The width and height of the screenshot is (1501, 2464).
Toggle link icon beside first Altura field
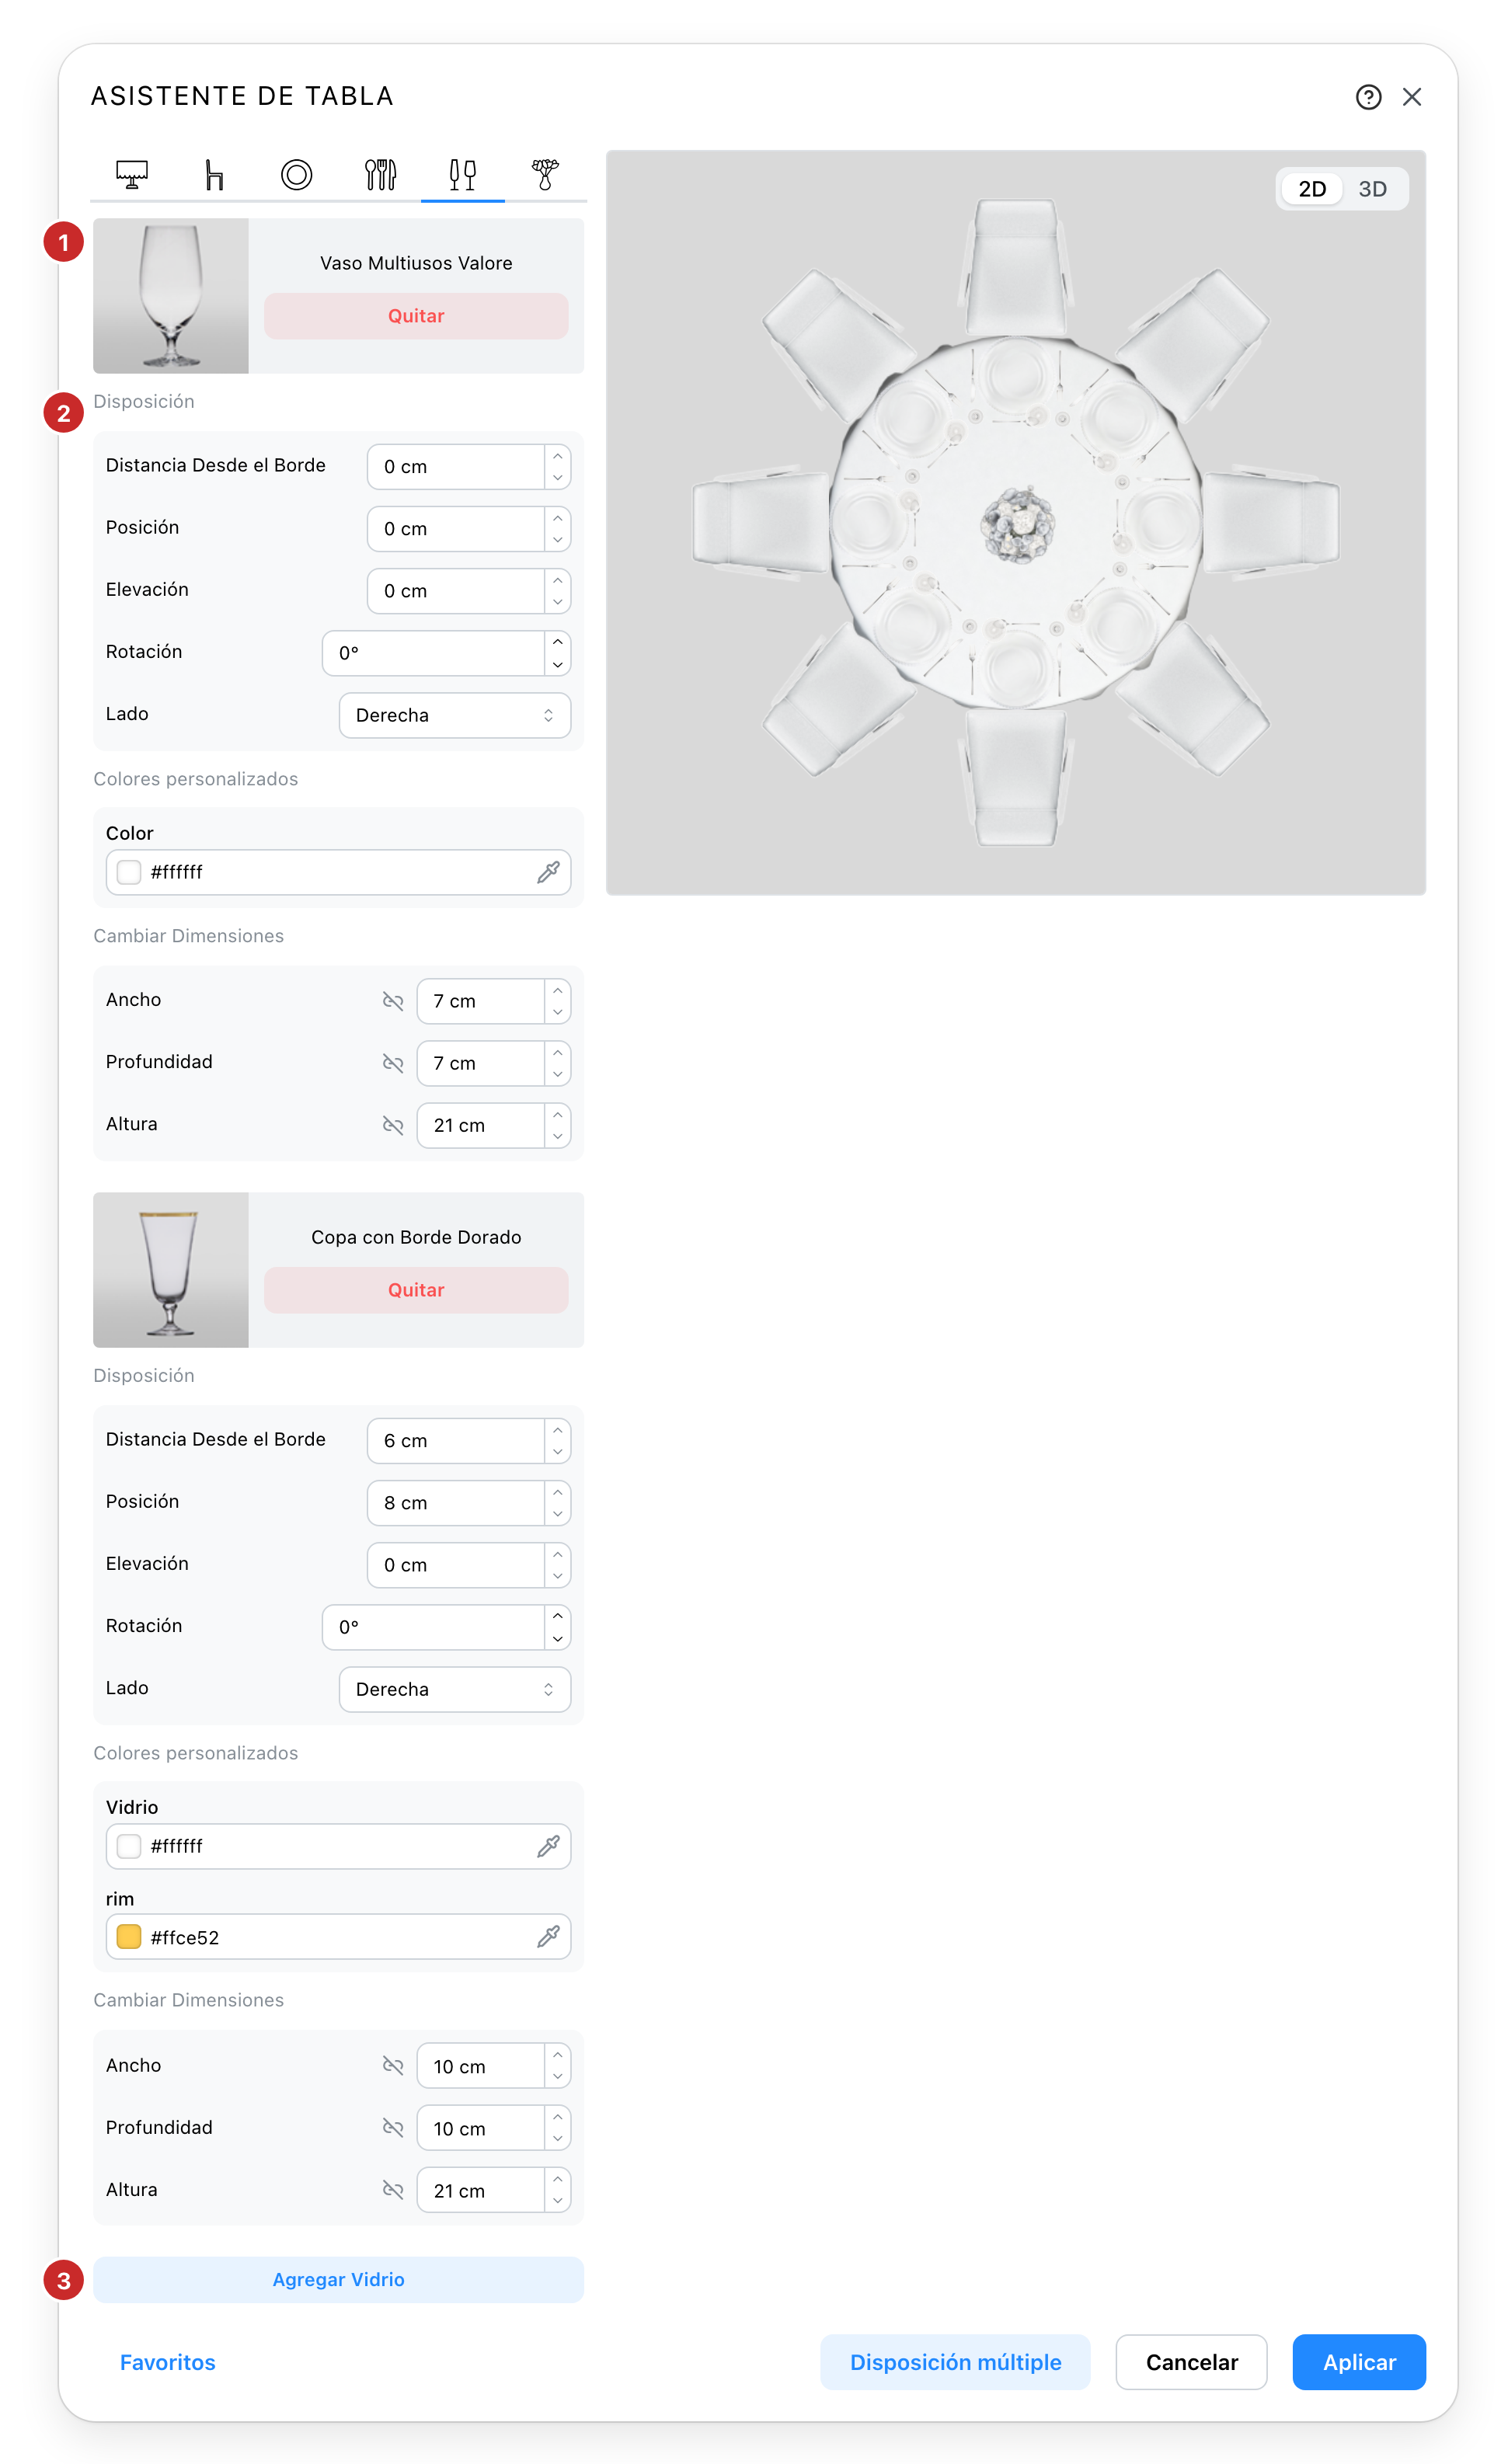[x=393, y=1125]
